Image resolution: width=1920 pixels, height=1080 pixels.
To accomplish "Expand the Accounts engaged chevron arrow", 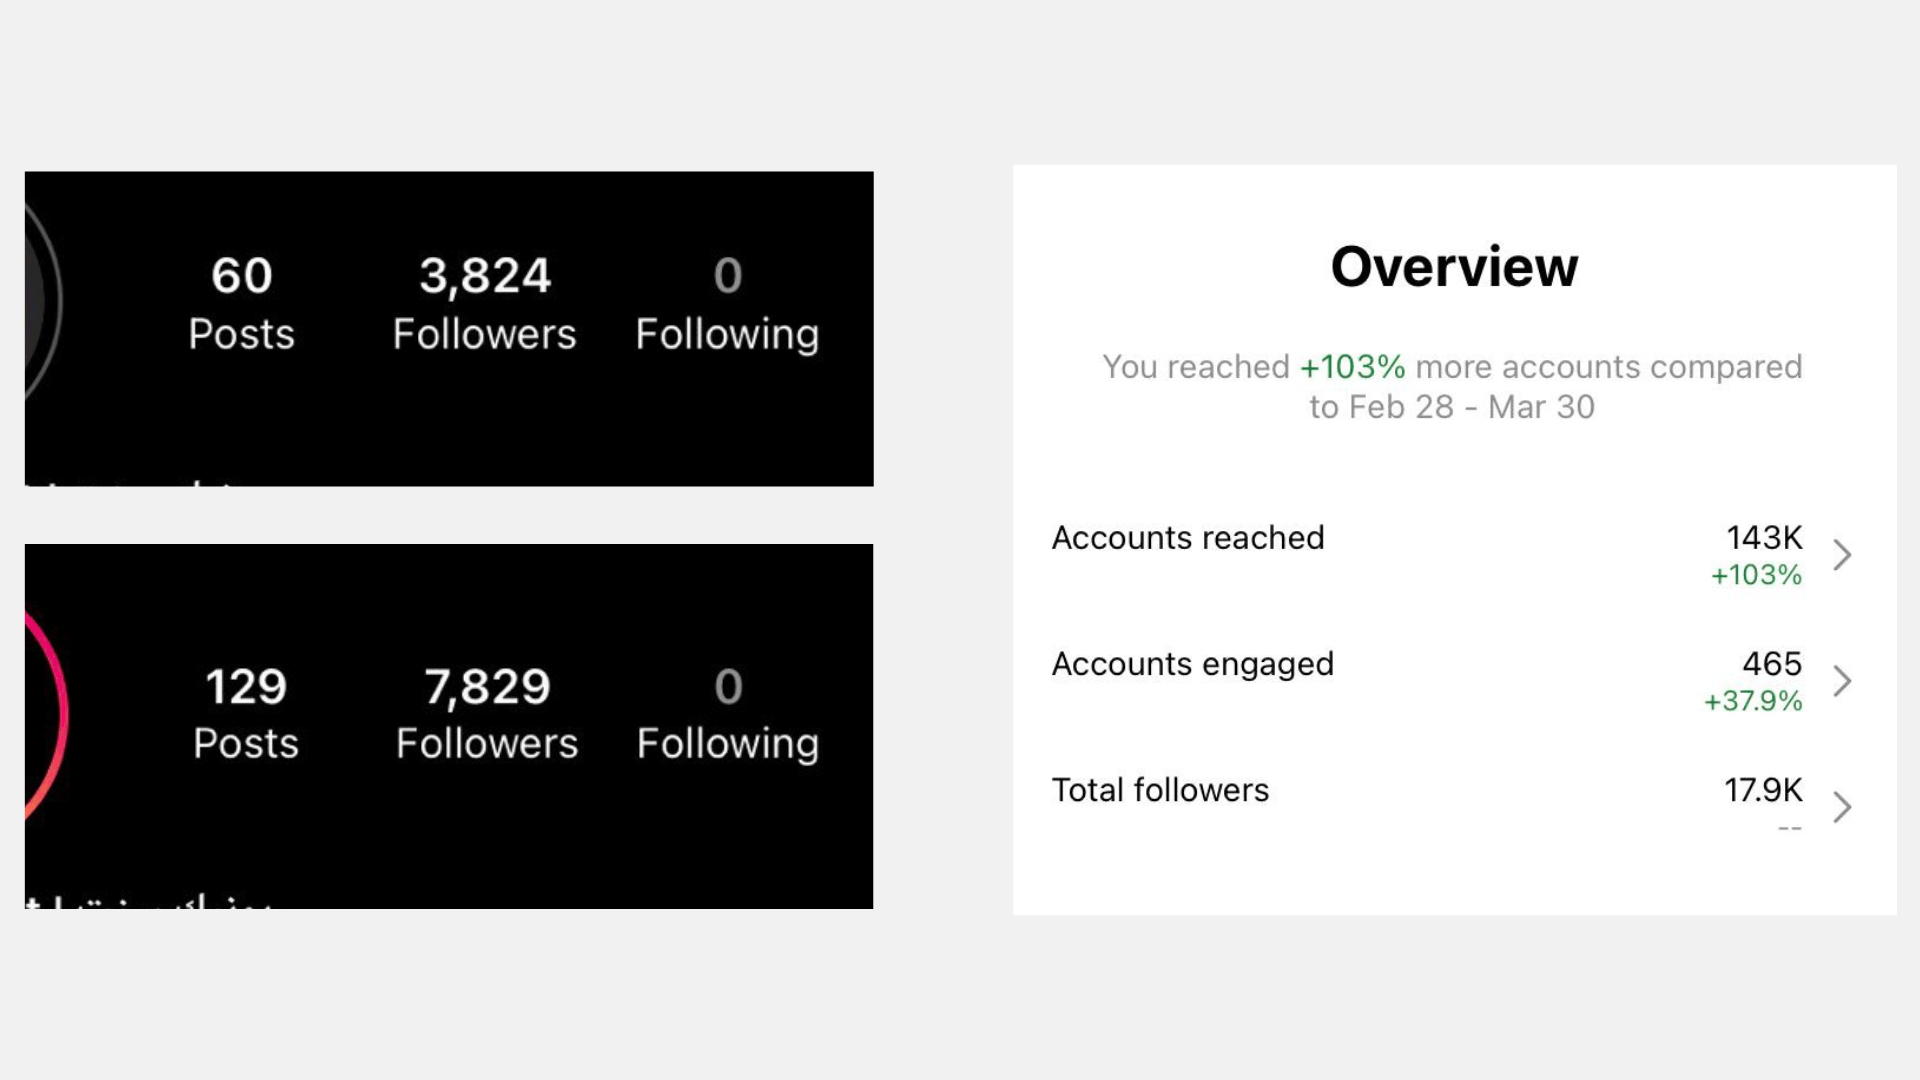I will point(1842,681).
